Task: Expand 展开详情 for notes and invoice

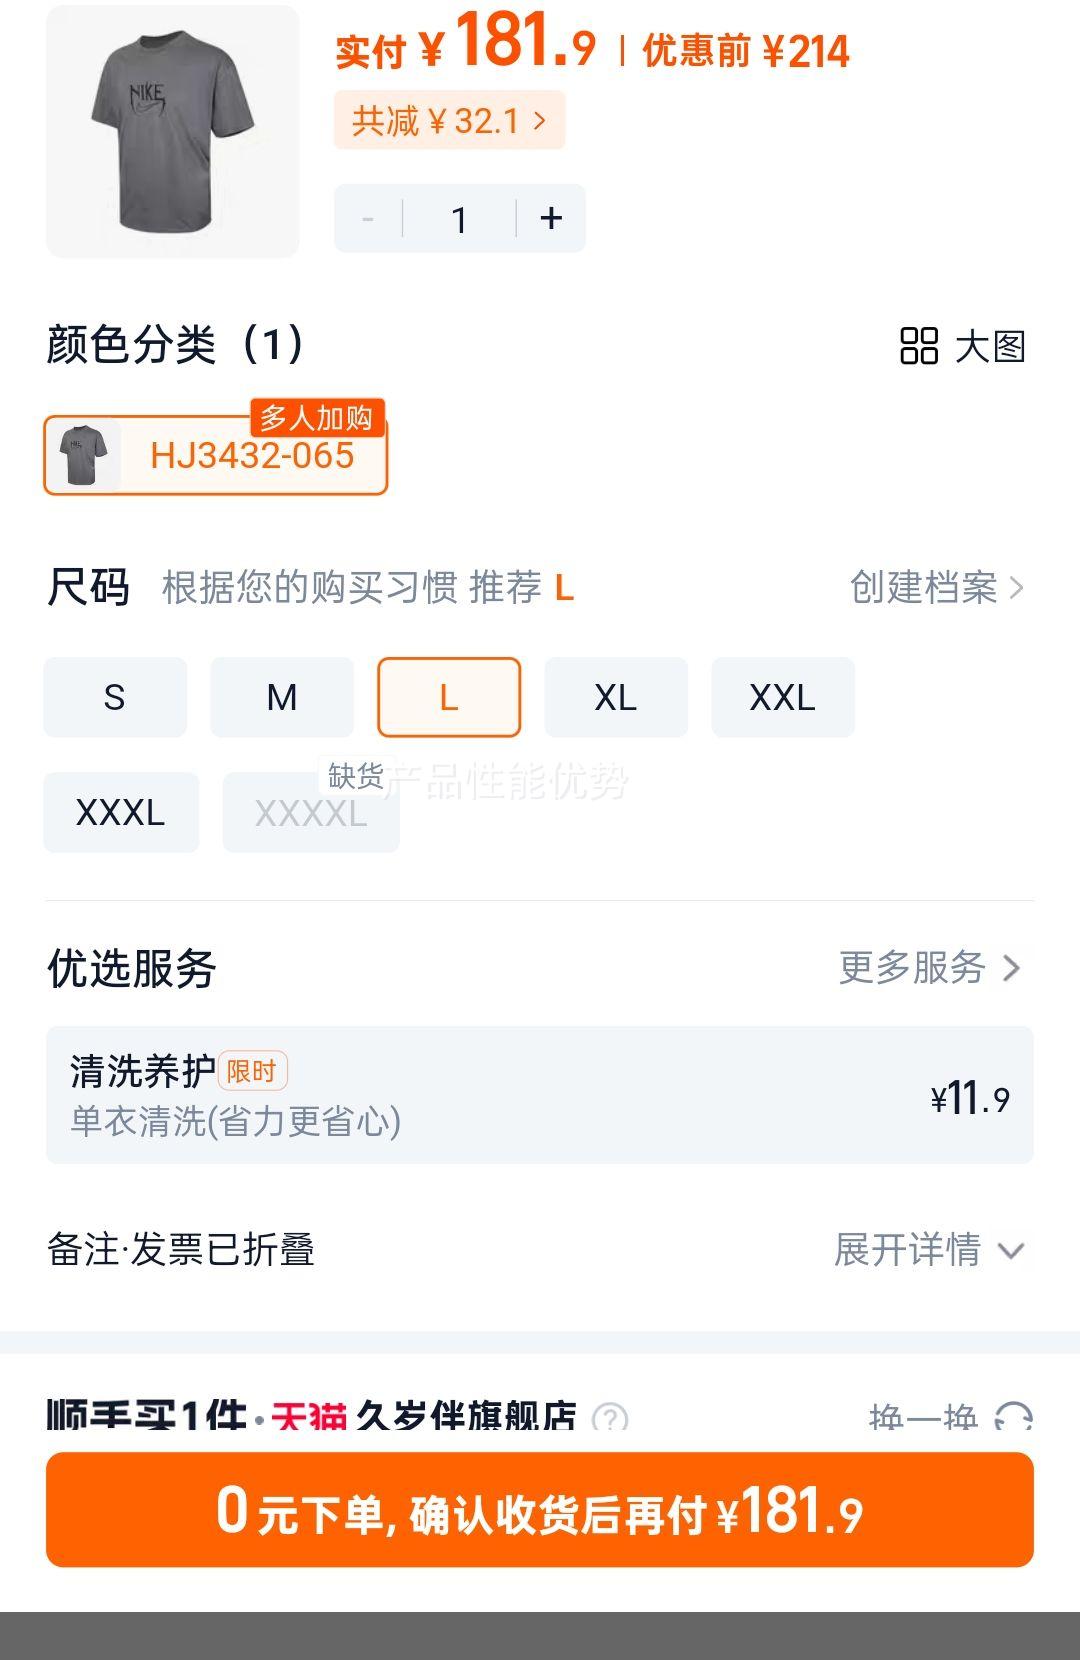Action: point(929,1249)
